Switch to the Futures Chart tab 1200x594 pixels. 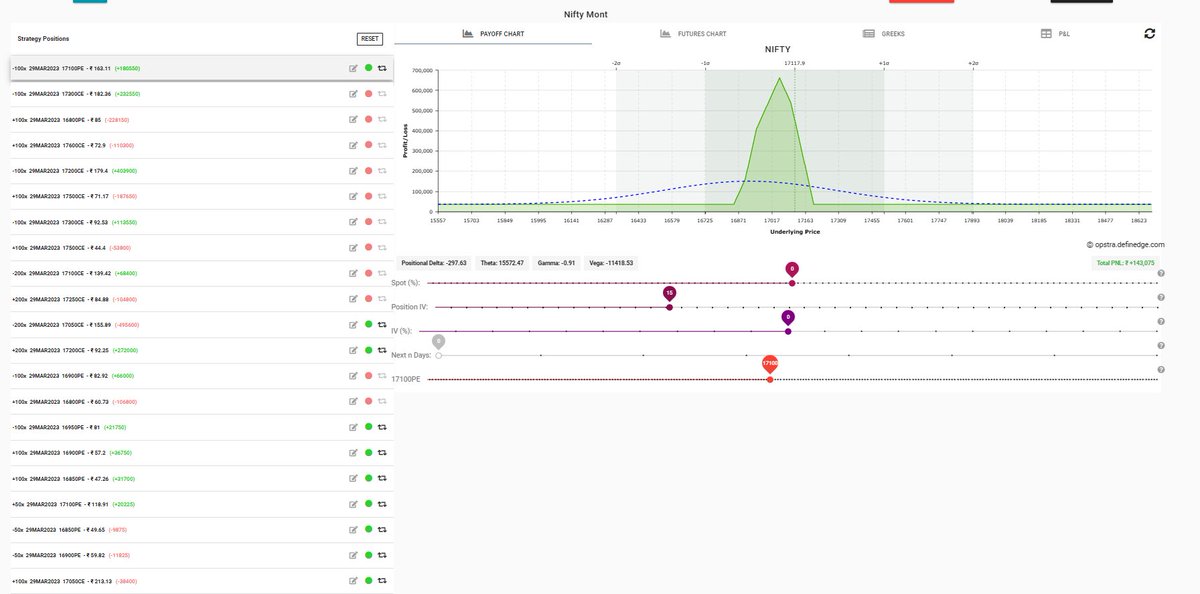pyautogui.click(x=693, y=34)
